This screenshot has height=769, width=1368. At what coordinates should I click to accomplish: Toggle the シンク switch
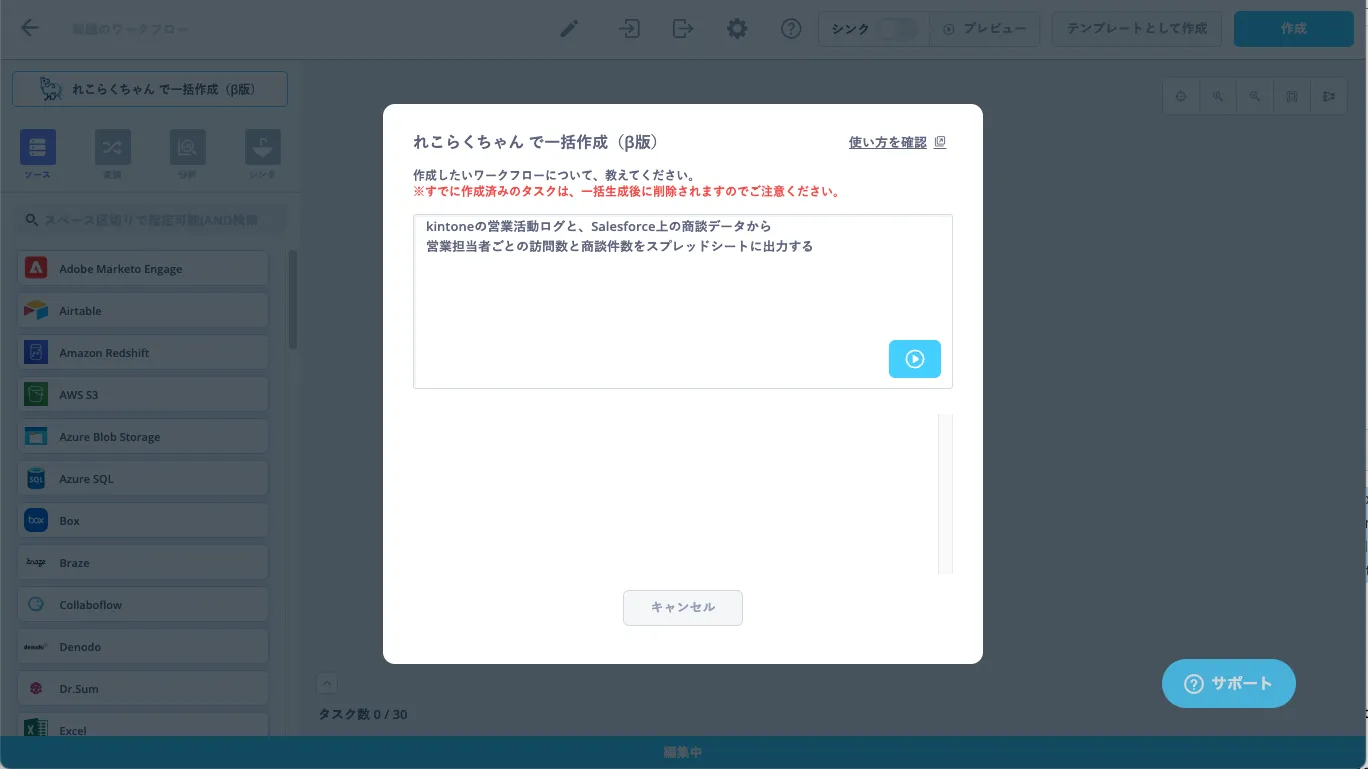(x=896, y=29)
